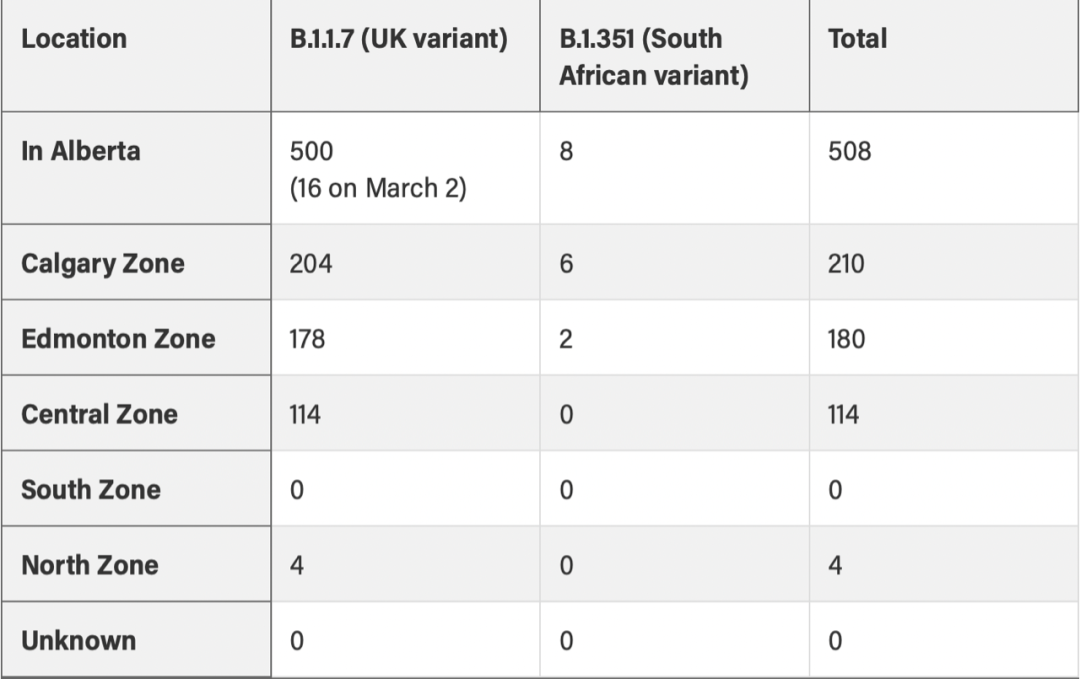
Task: Select the South Zone row label
Action: [x=91, y=490]
